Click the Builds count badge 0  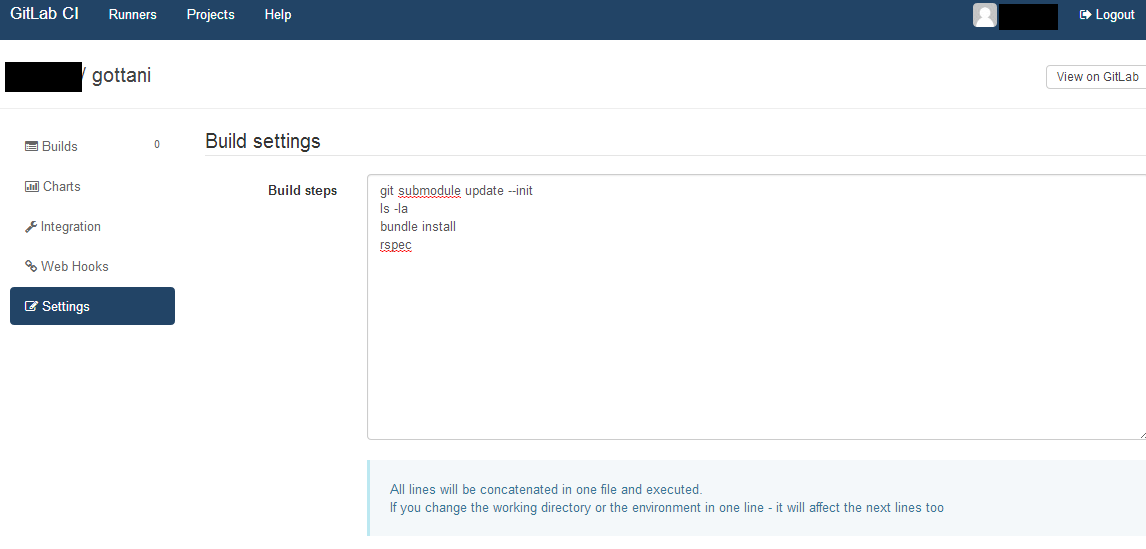click(156, 145)
